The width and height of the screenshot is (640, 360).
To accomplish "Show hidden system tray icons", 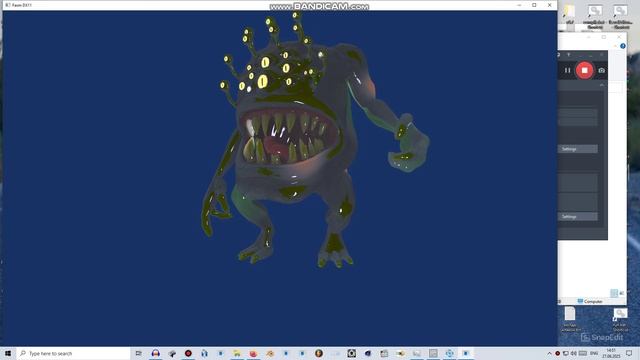I will click(549, 353).
